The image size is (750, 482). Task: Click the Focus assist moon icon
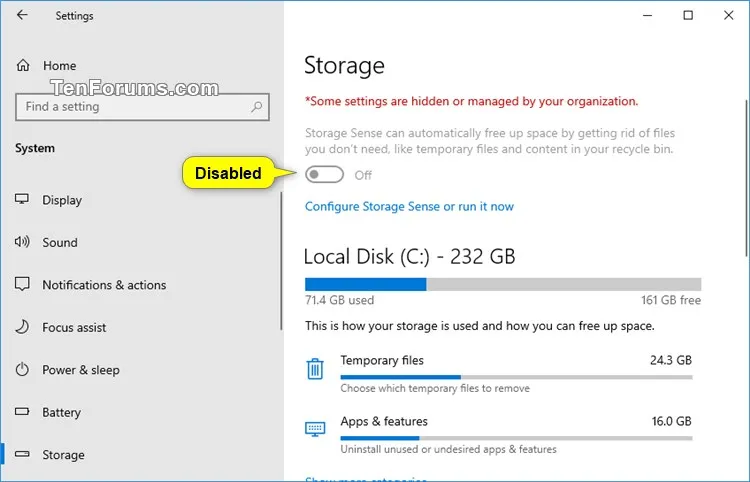click(x=22, y=327)
